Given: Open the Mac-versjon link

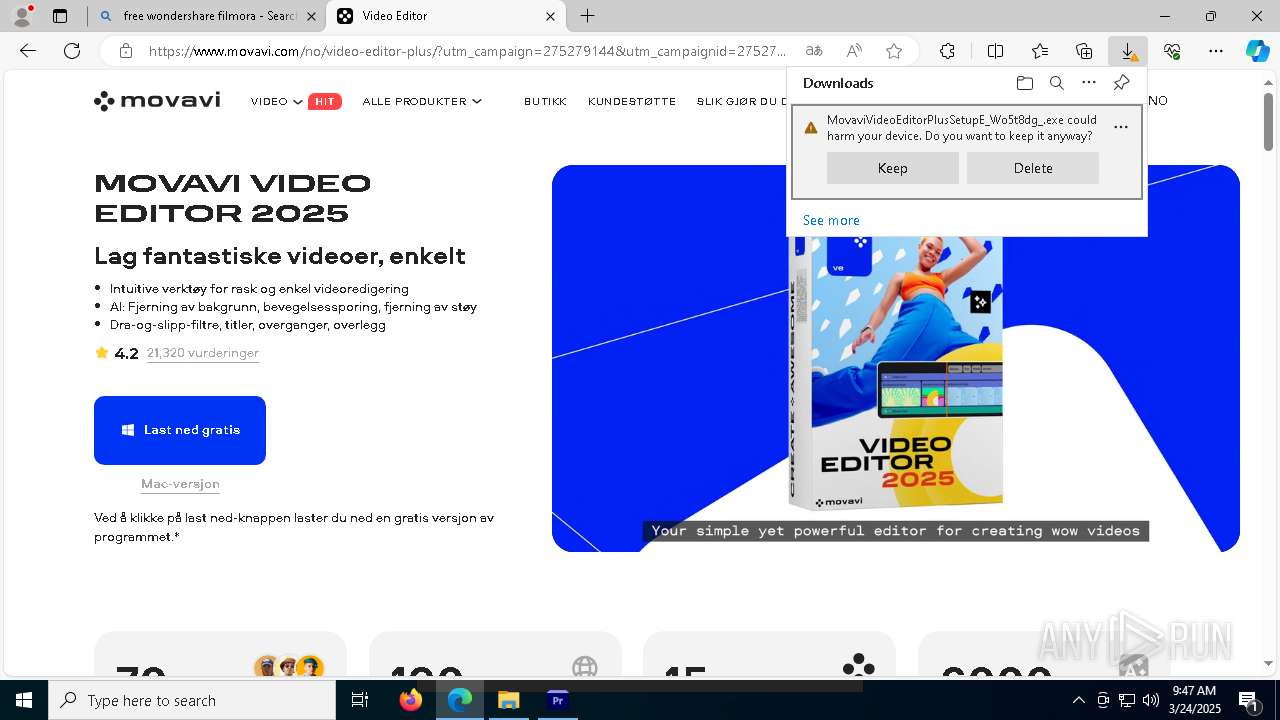Looking at the screenshot, I should 180,484.
